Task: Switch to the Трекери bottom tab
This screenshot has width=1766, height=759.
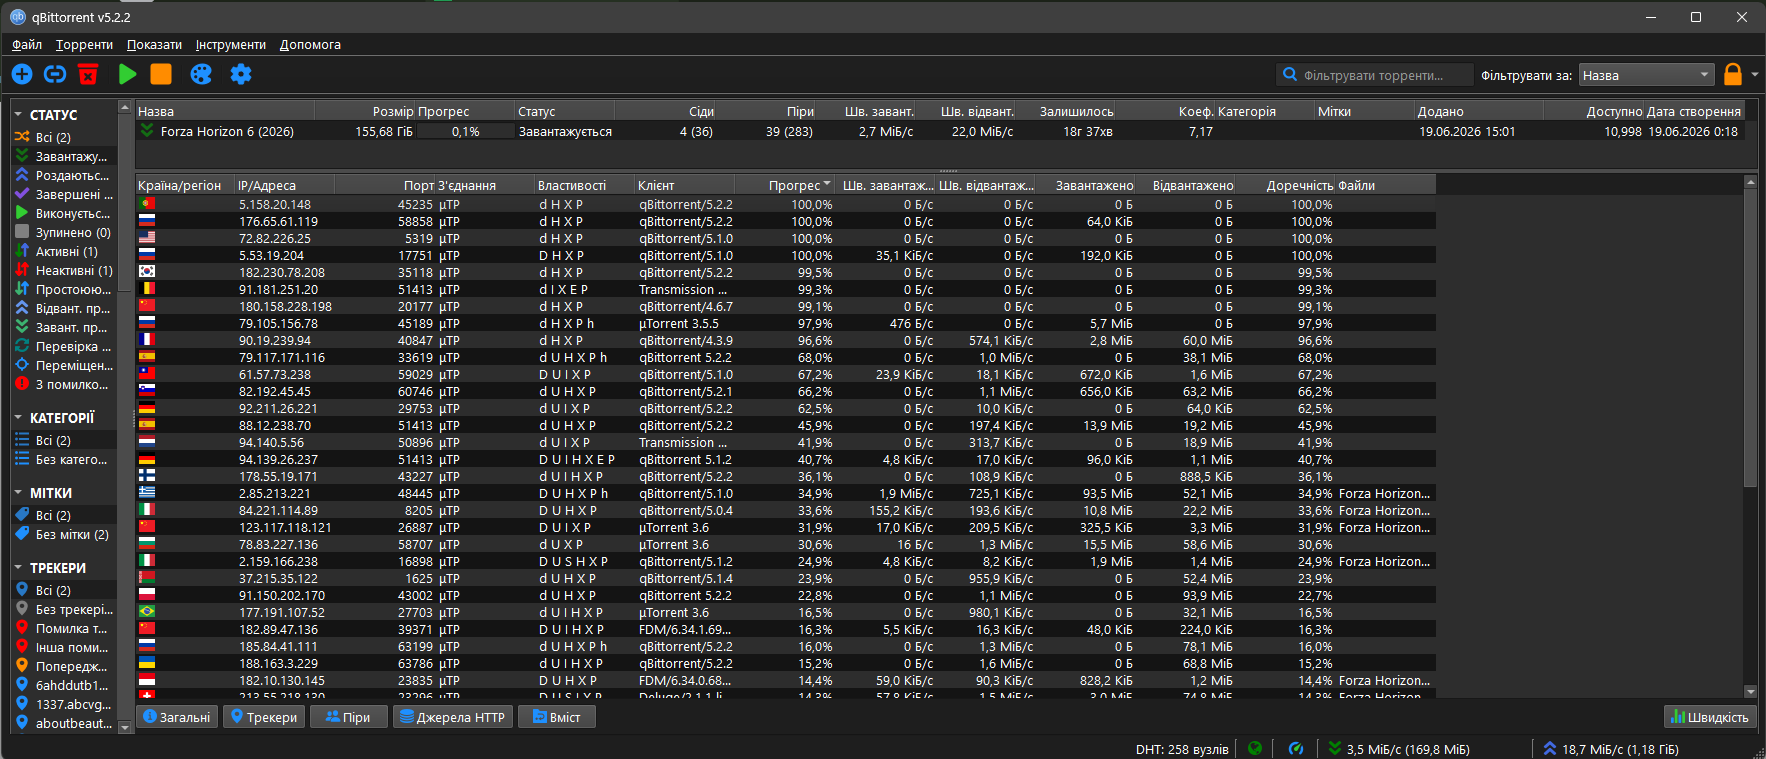Action: click(x=264, y=717)
